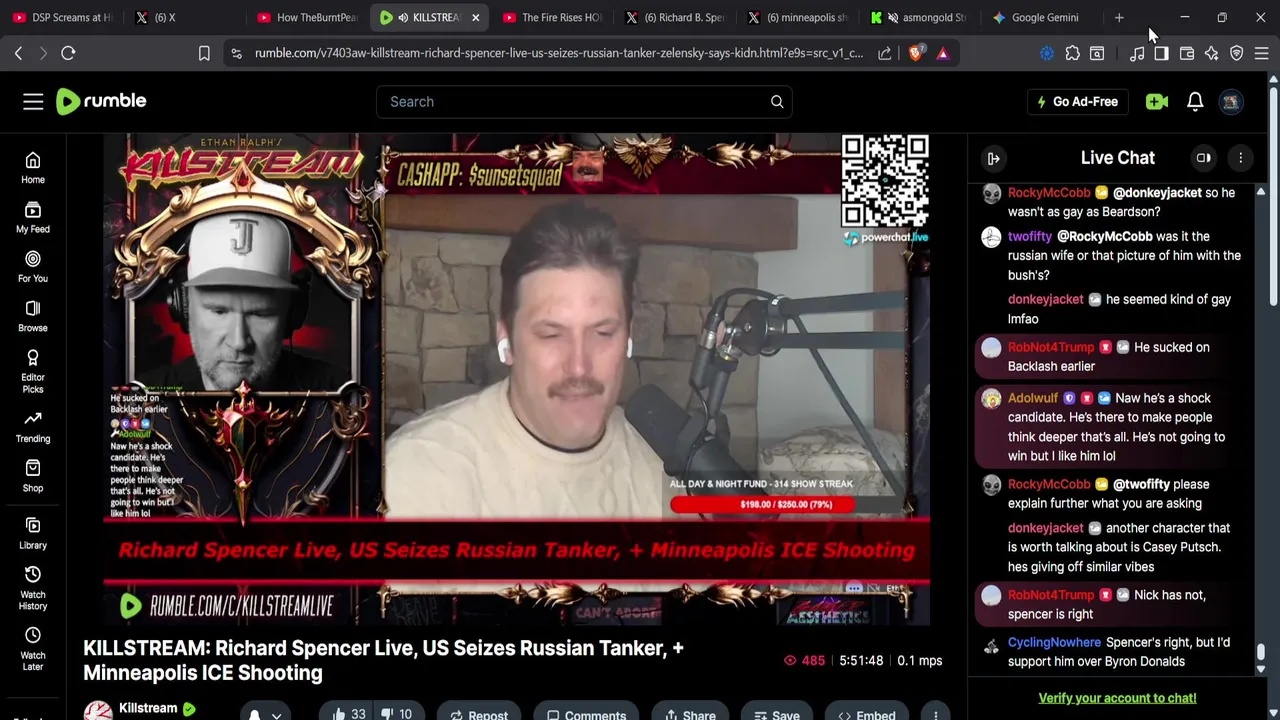Open the user profile avatar menu
This screenshot has width=1280, height=720.
(x=1231, y=101)
